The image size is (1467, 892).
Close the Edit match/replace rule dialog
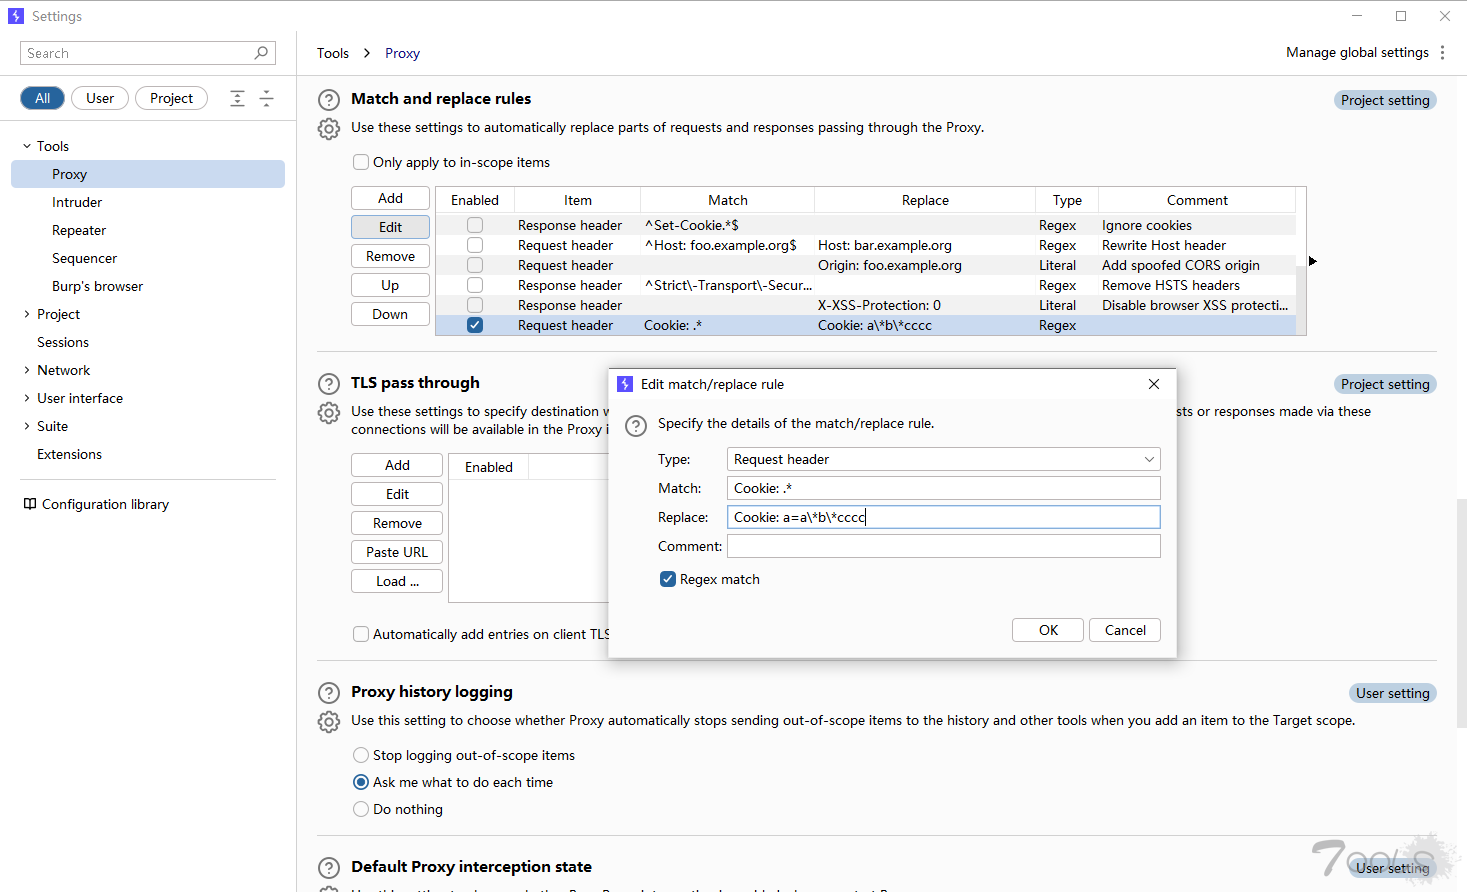tap(1154, 384)
